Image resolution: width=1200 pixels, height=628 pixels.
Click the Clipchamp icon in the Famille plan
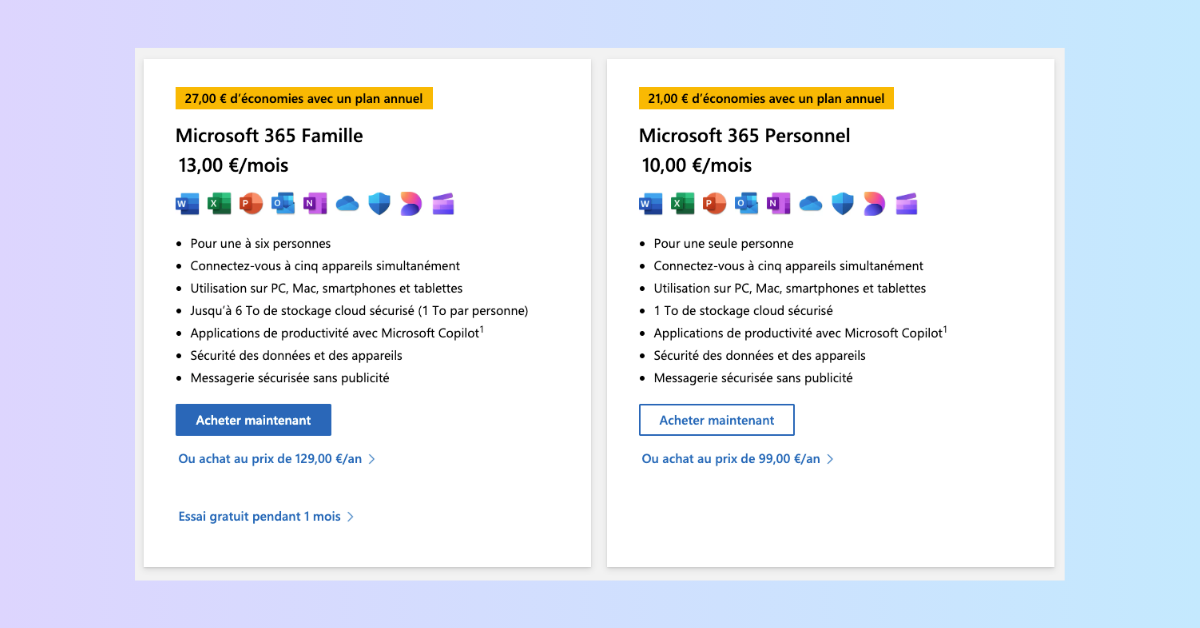pyautogui.click(x=443, y=204)
